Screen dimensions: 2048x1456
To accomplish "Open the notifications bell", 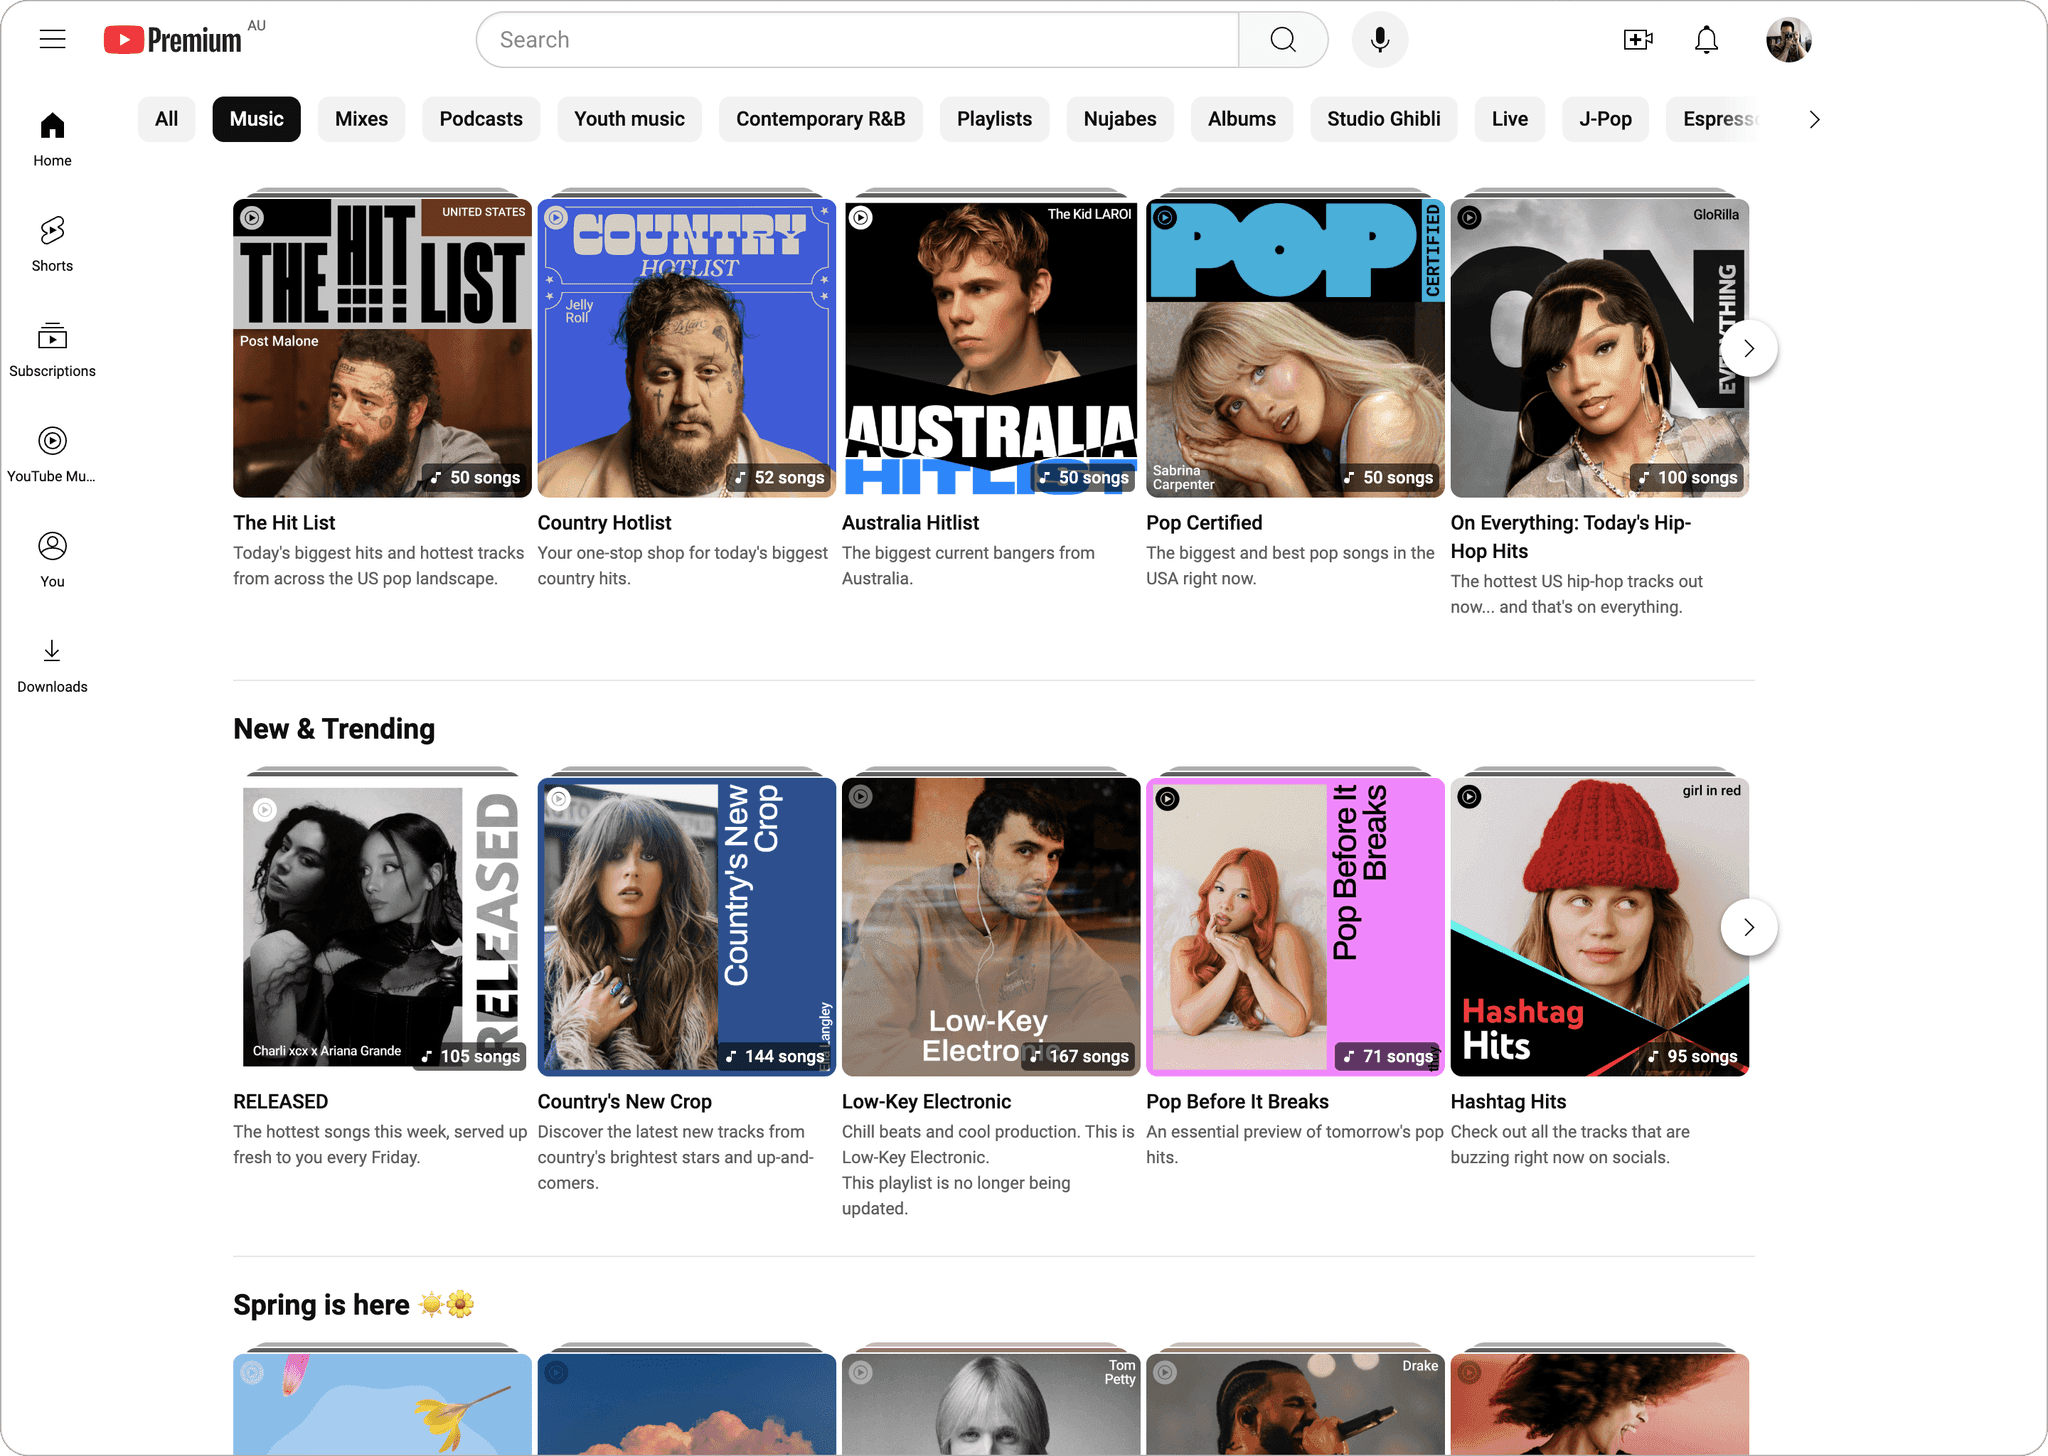I will 1706,40.
